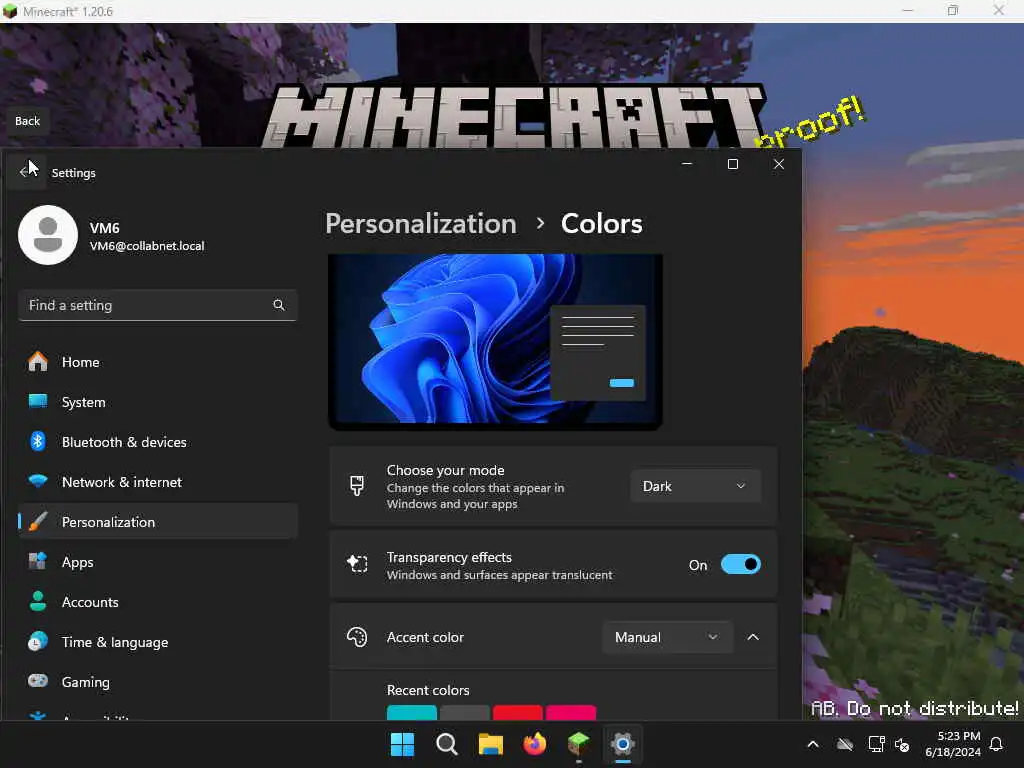Click the Accounts person icon
The image size is (1024, 768).
point(38,601)
